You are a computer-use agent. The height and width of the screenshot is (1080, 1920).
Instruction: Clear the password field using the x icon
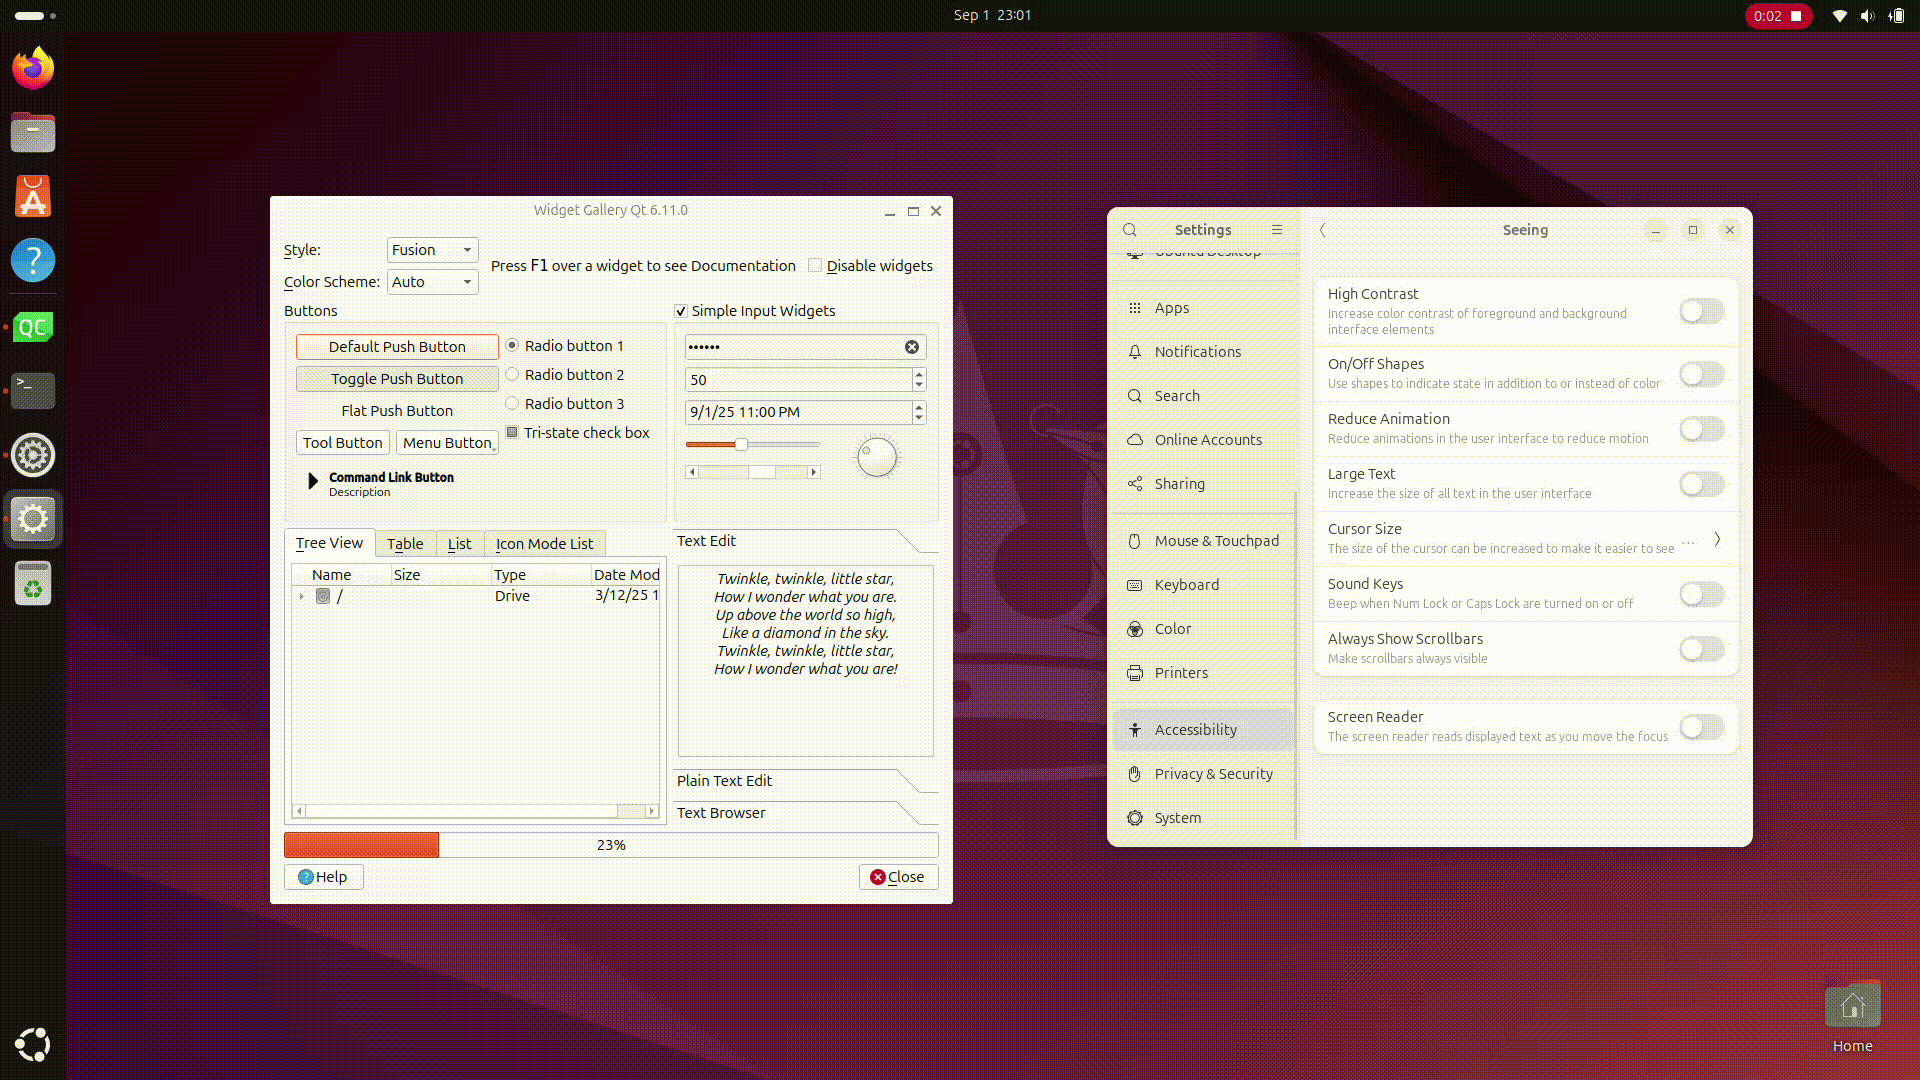click(911, 347)
